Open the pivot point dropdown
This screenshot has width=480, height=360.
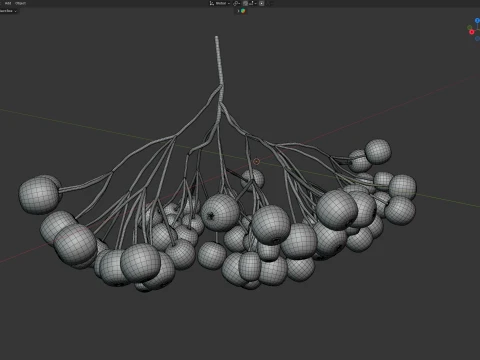[x=237, y=3]
